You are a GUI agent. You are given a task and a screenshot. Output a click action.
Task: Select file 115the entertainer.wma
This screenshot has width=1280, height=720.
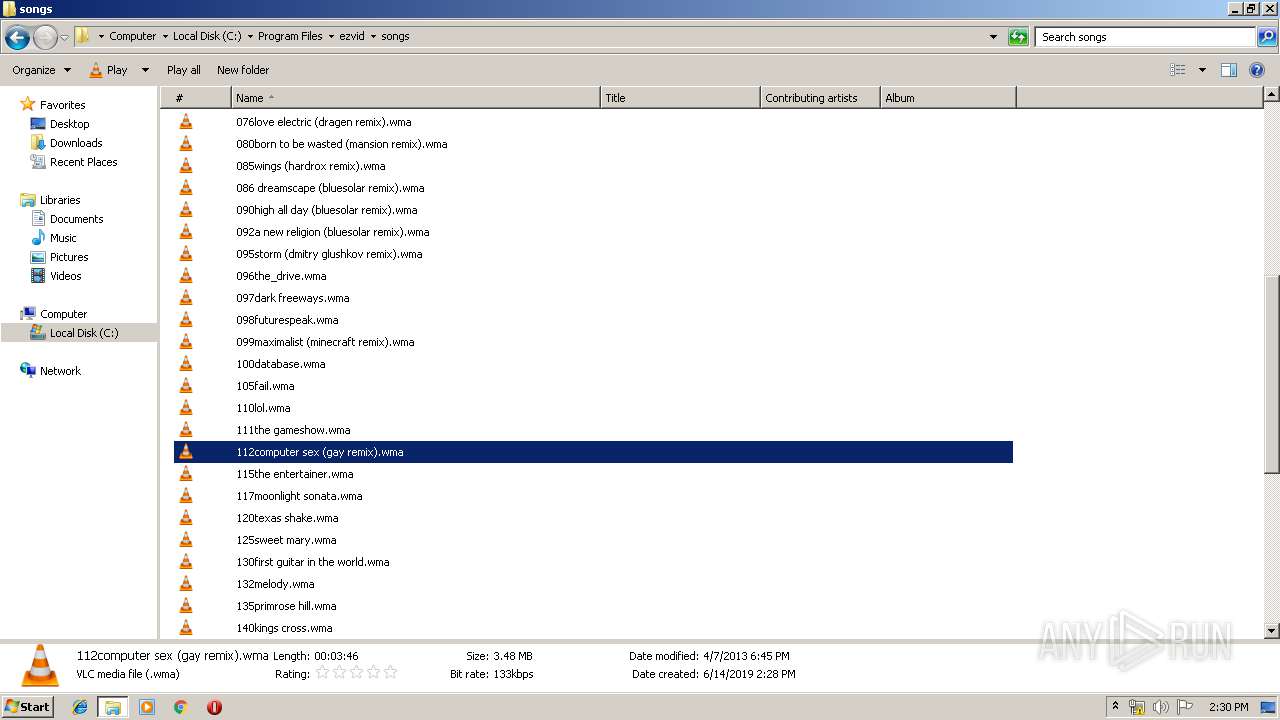(x=295, y=474)
